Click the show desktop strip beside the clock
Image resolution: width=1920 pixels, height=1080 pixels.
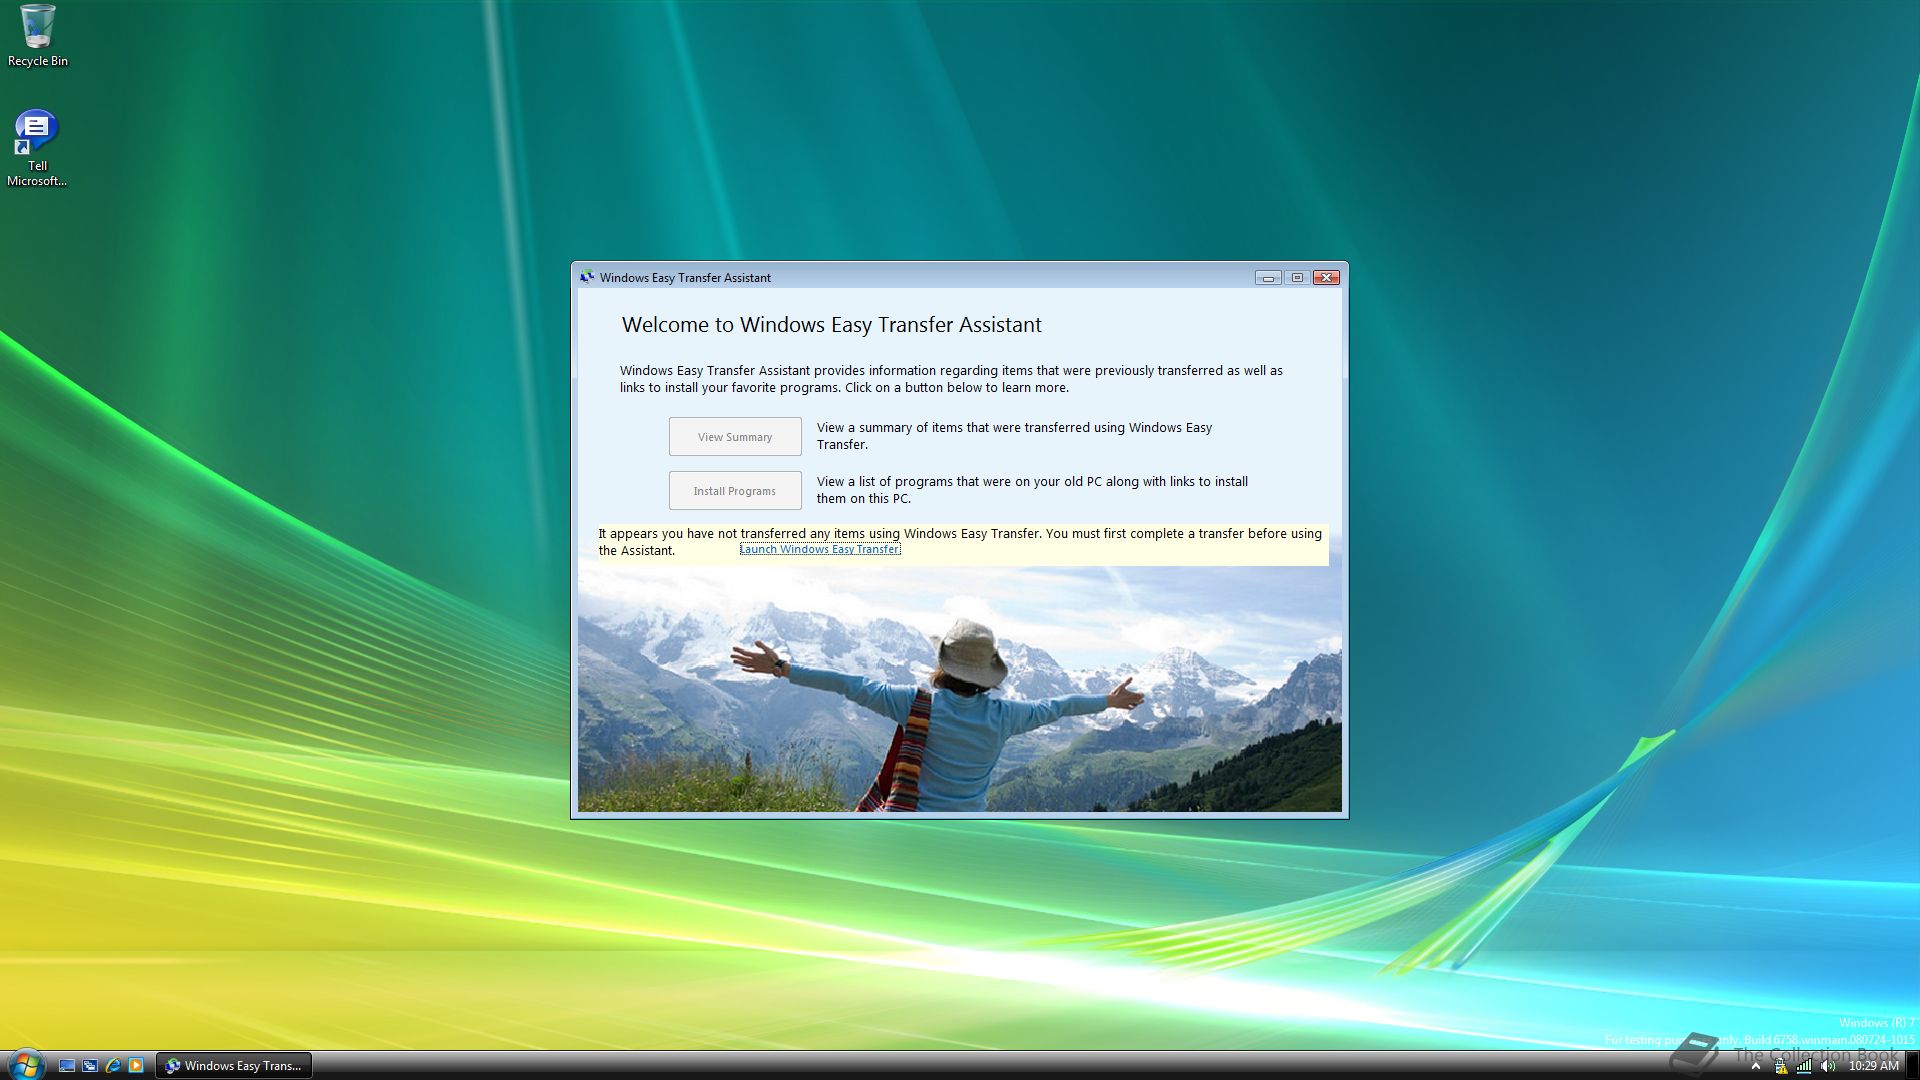1912,1065
